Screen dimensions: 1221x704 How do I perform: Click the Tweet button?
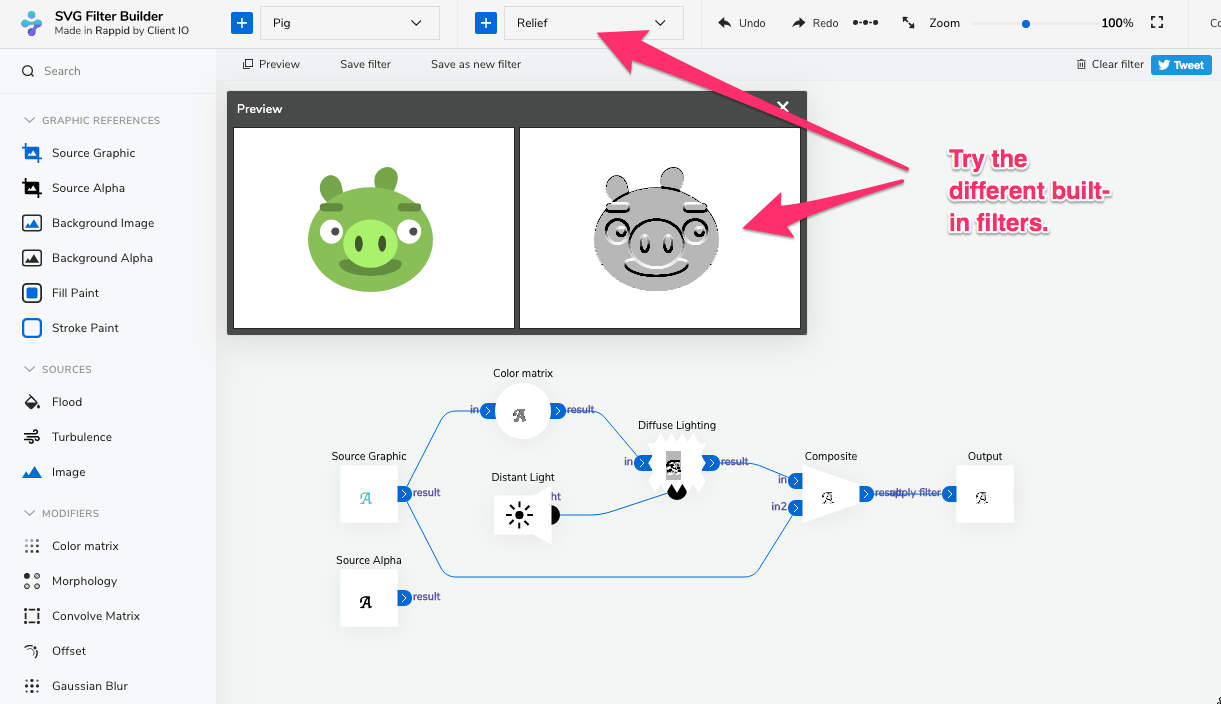(x=1181, y=63)
